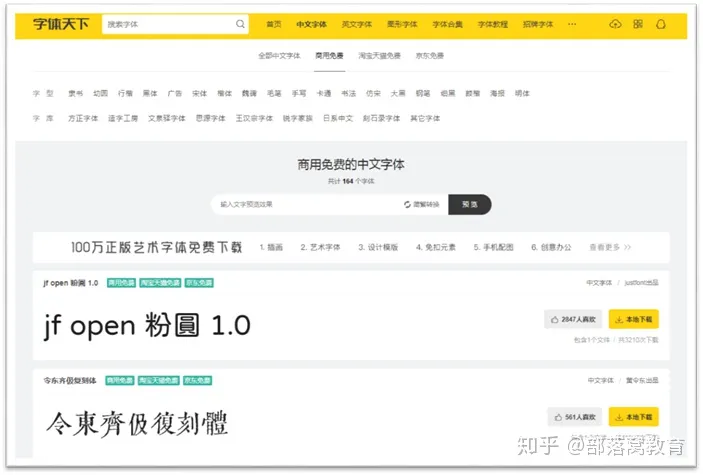
Task: Filter by 卡通 font type
Action: click(x=324, y=93)
